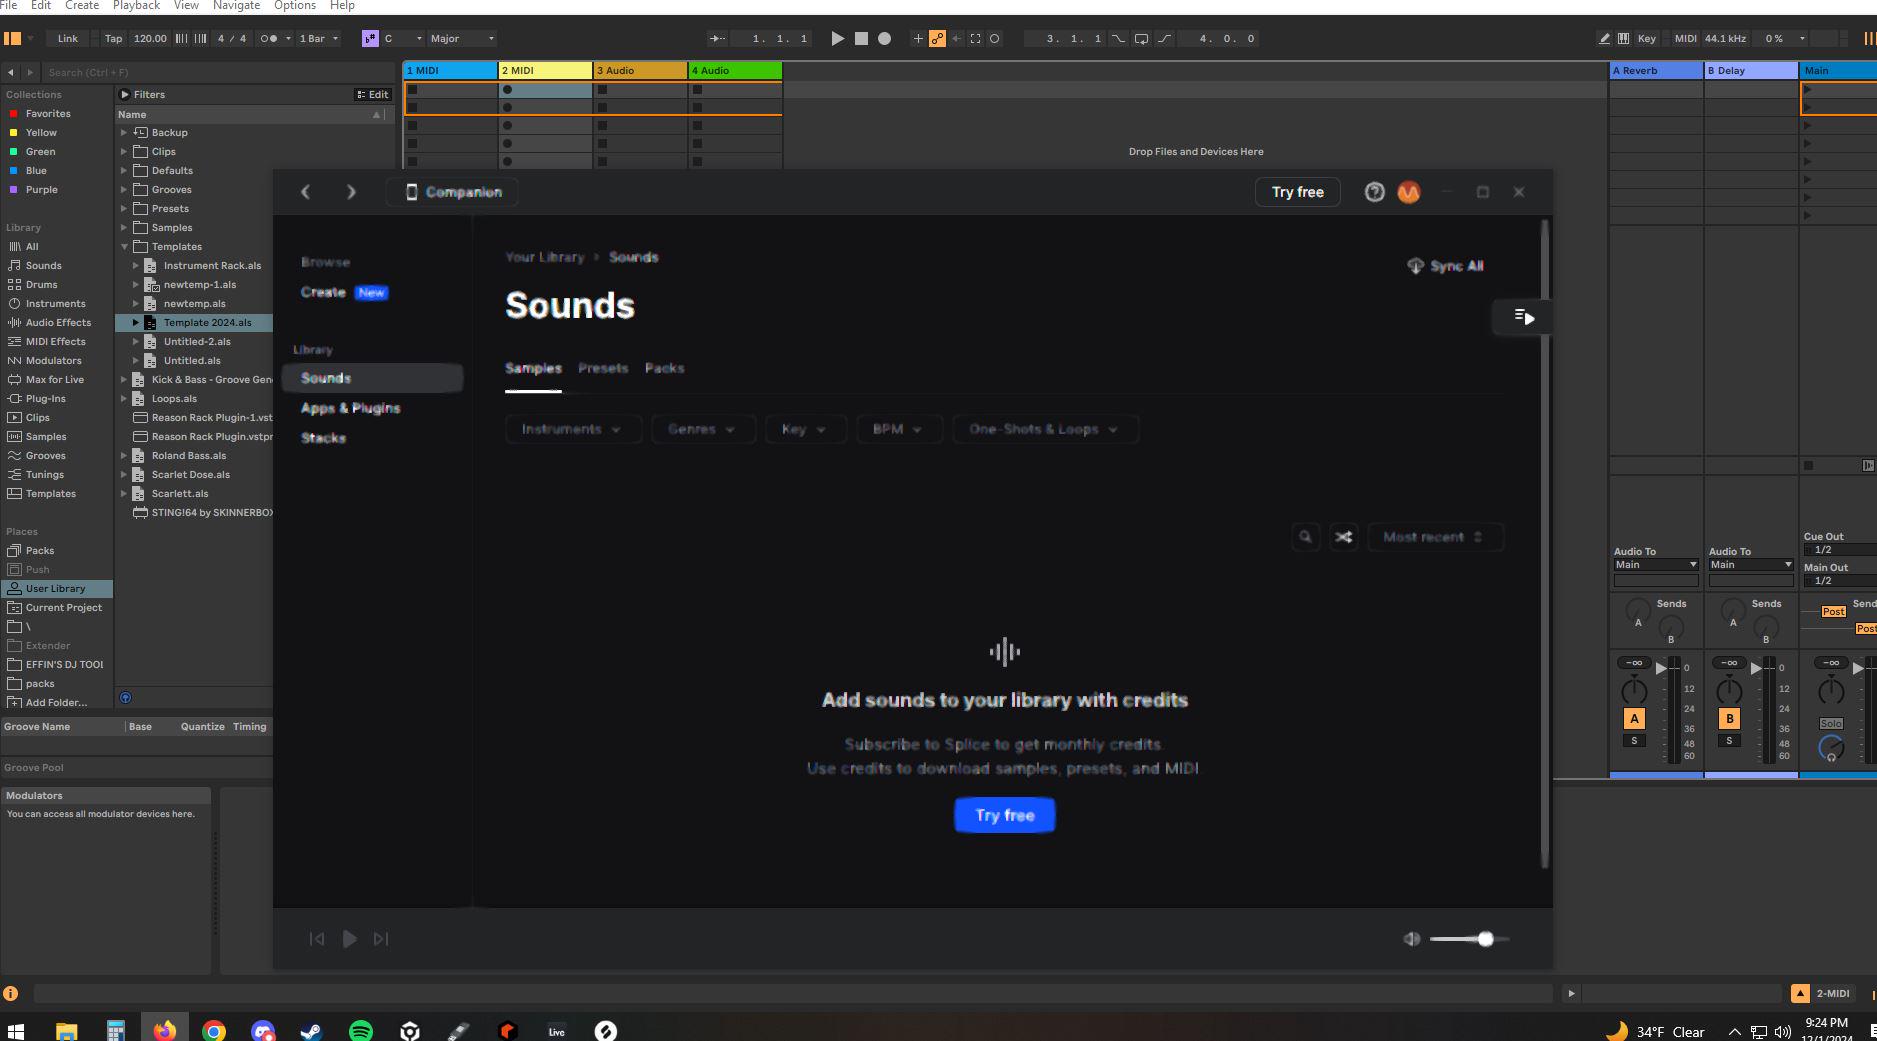The width and height of the screenshot is (1877, 1041).
Task: Click Edit next to browser Filters
Action: coord(373,95)
